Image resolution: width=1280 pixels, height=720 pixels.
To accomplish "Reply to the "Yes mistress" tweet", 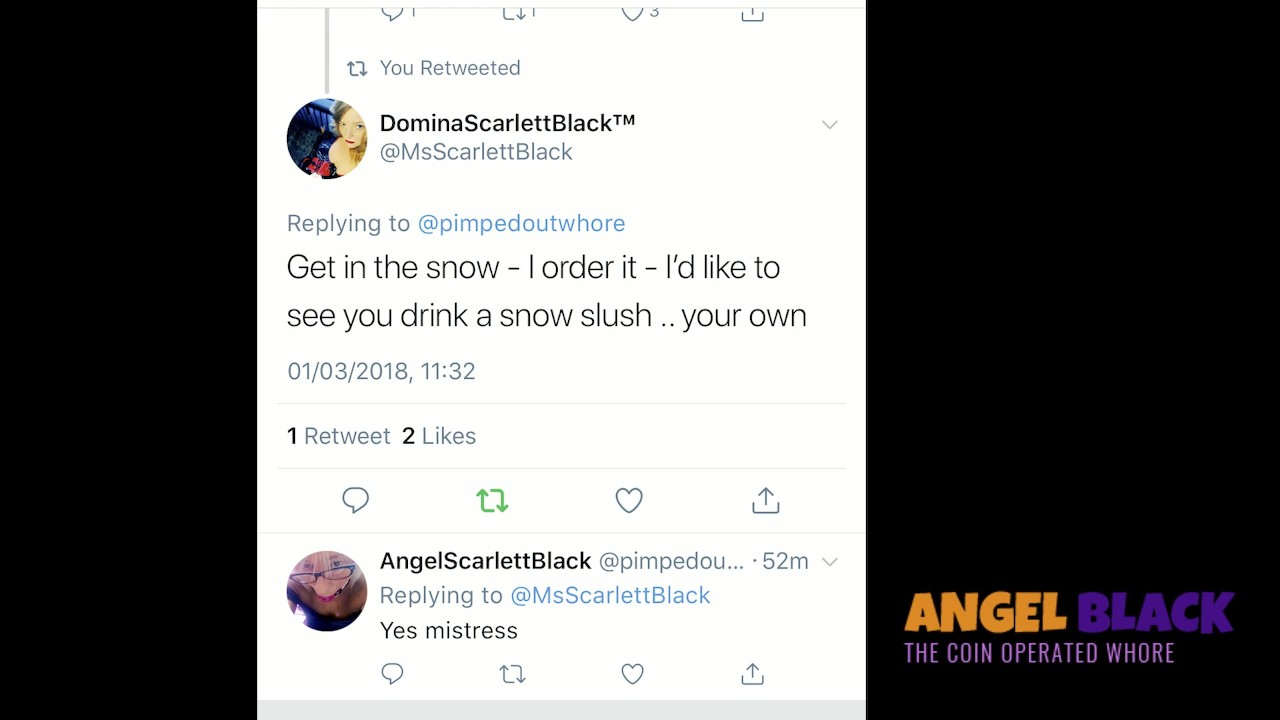I will tap(392, 674).
